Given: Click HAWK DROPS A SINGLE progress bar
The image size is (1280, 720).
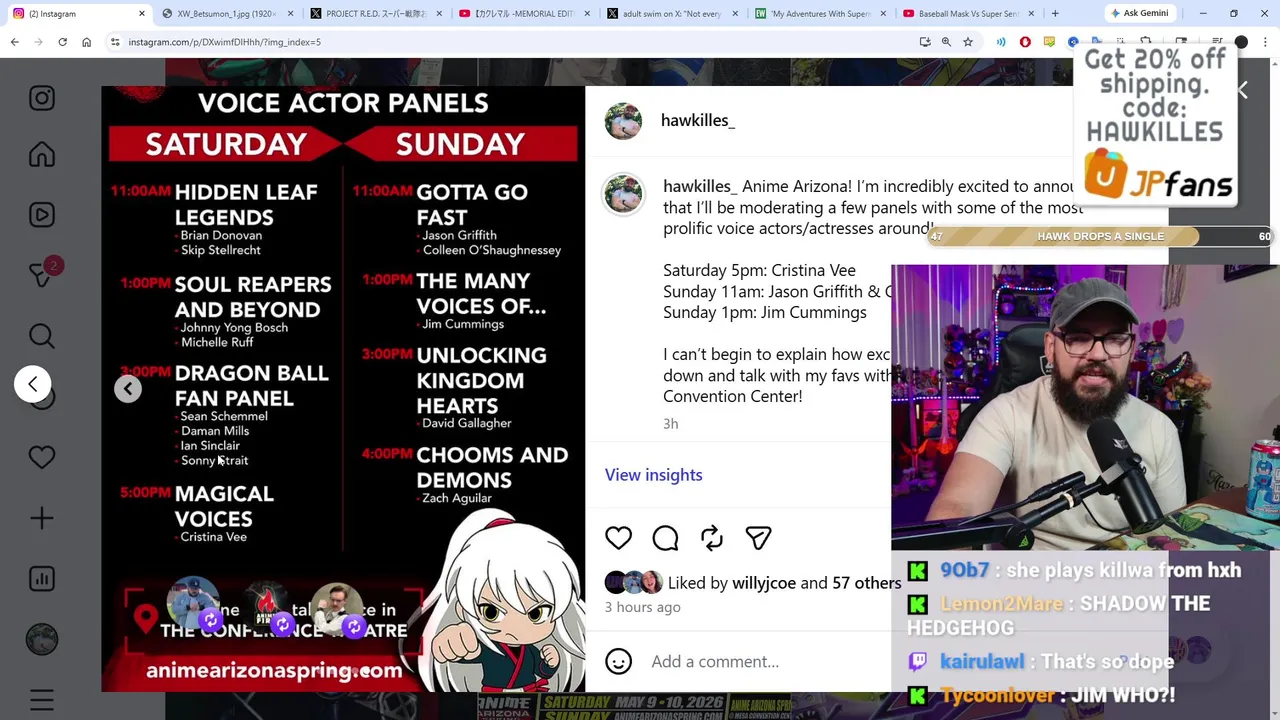Looking at the screenshot, I should [x=1100, y=236].
